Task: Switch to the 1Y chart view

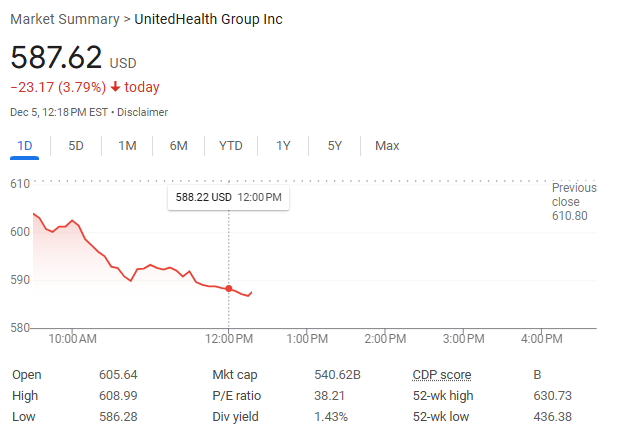Action: coord(283,146)
